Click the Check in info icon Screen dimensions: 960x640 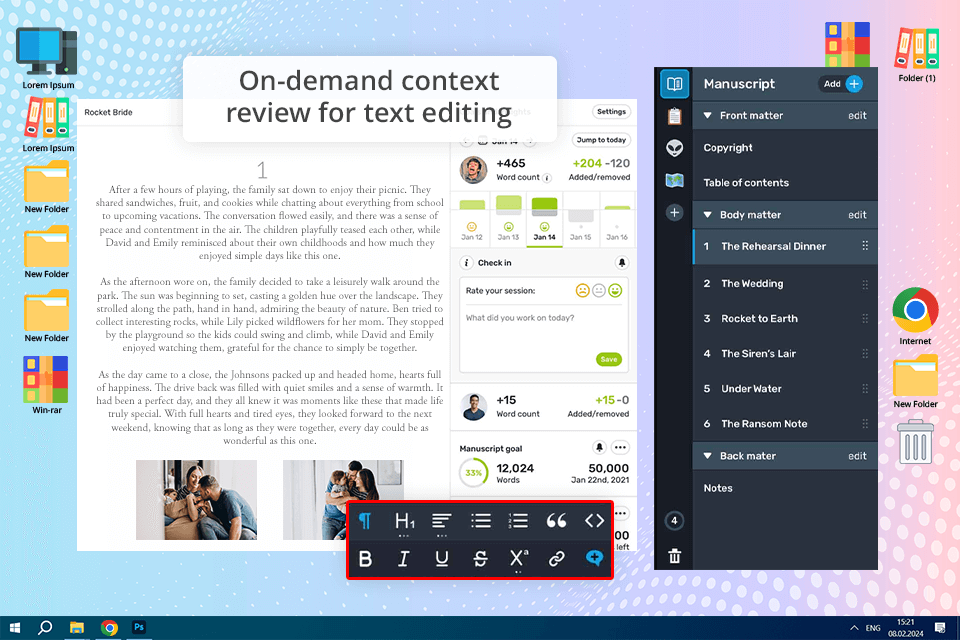467,263
